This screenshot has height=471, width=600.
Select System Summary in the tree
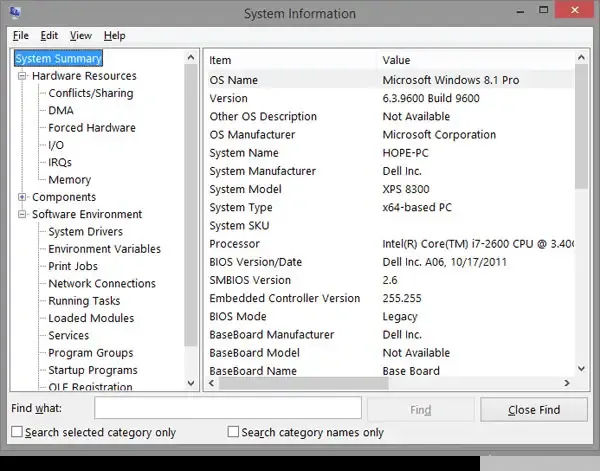[58, 59]
